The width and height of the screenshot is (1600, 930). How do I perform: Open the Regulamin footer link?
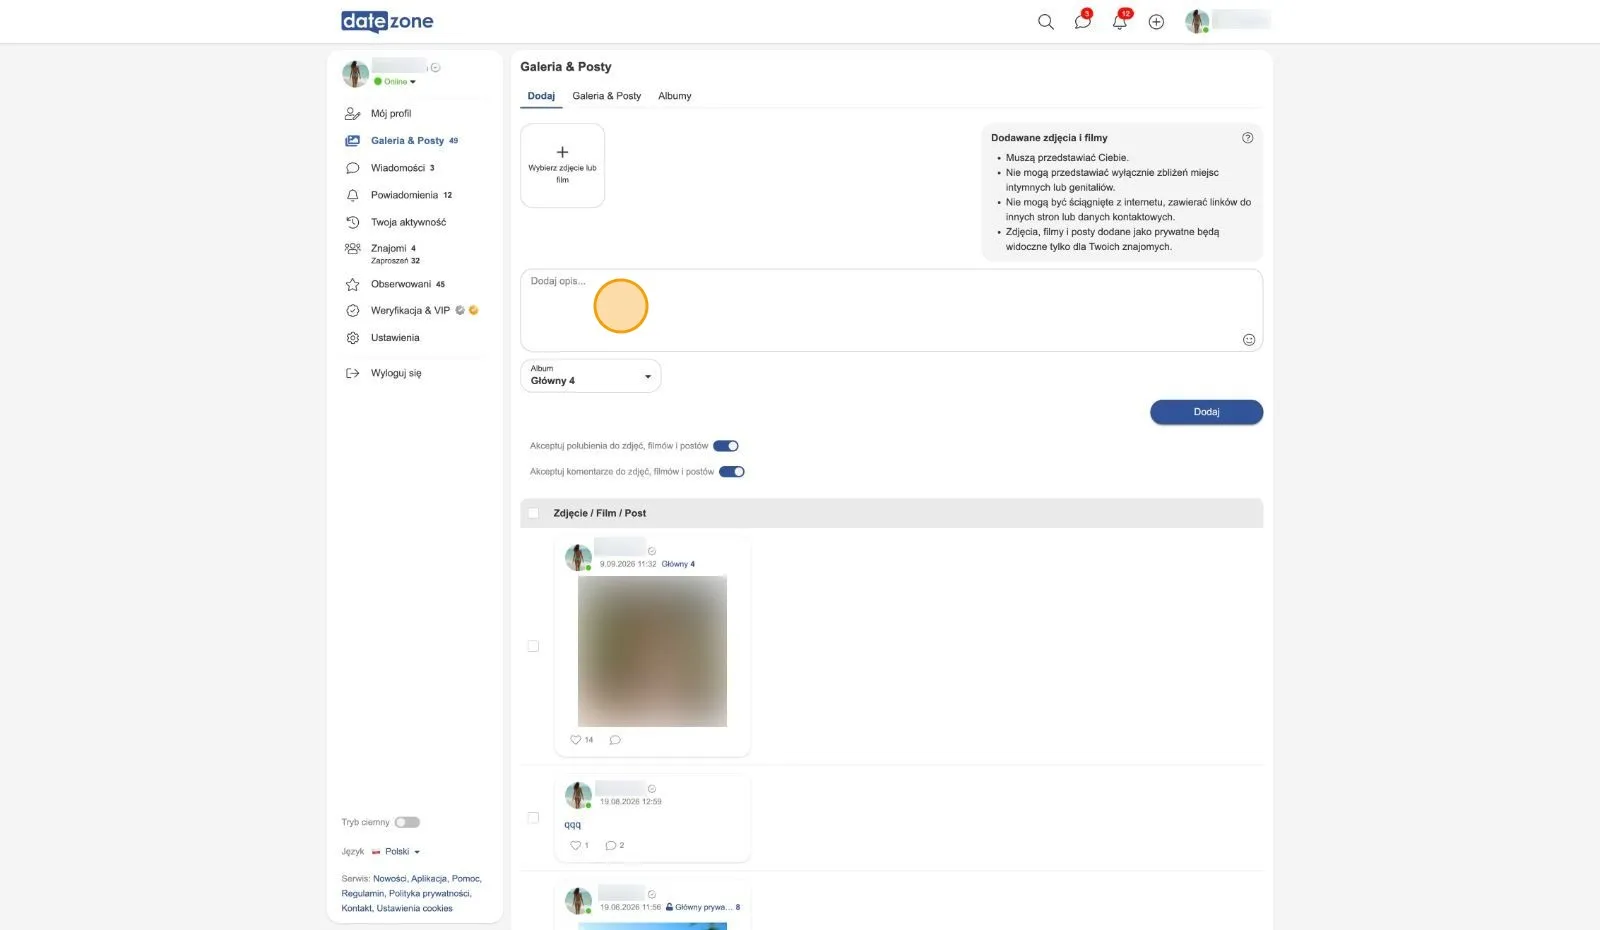(363, 894)
